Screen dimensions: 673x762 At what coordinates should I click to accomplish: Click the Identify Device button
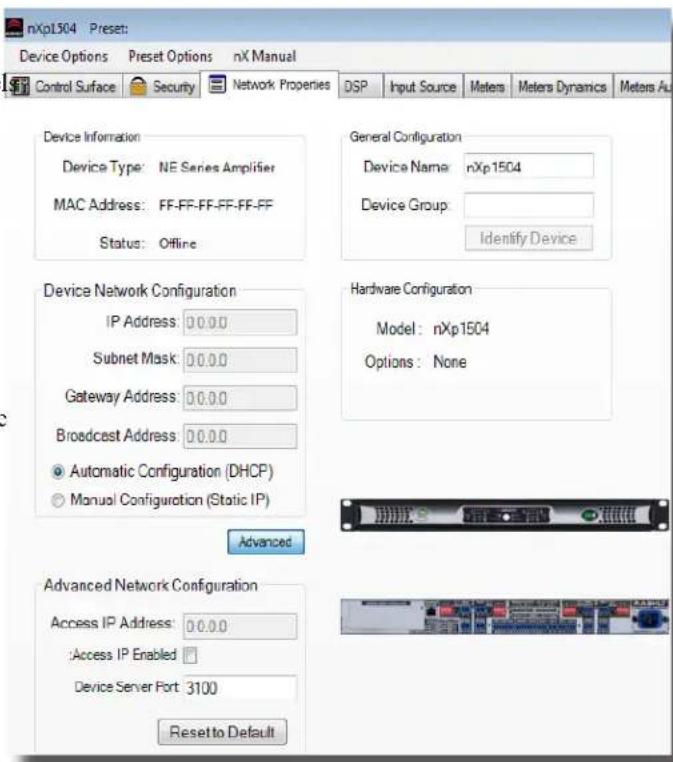(x=528, y=238)
